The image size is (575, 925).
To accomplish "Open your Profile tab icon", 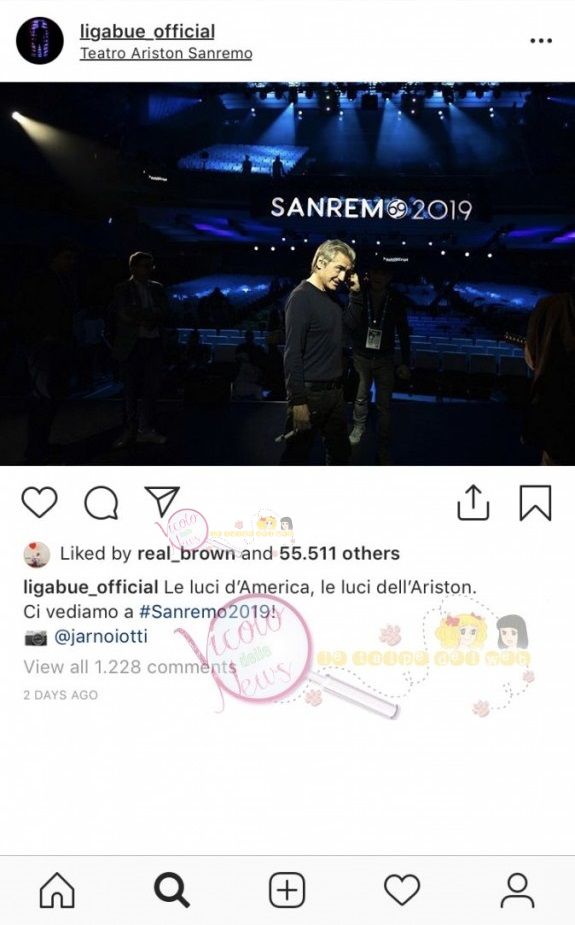I will (517, 890).
